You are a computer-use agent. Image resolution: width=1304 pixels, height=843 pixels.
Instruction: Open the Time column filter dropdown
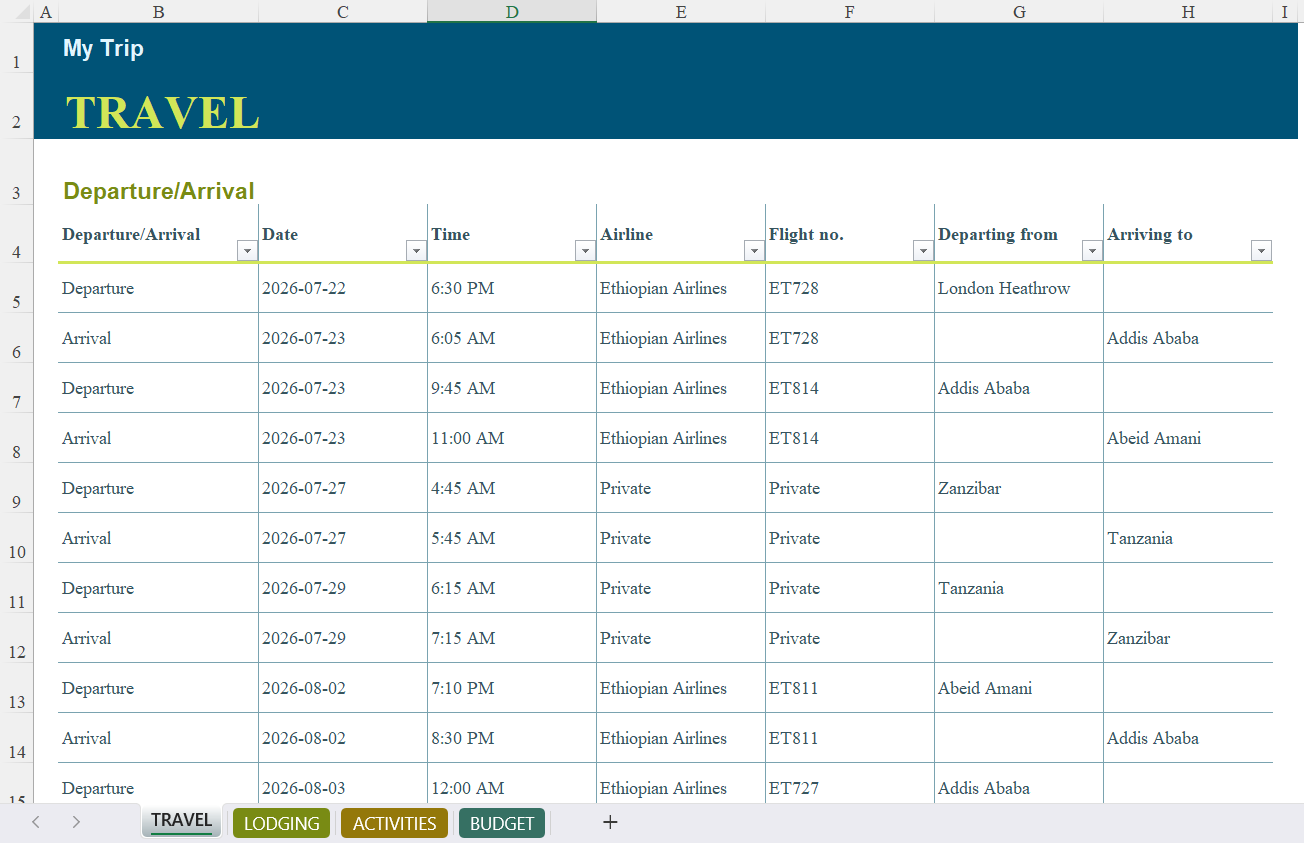(585, 251)
